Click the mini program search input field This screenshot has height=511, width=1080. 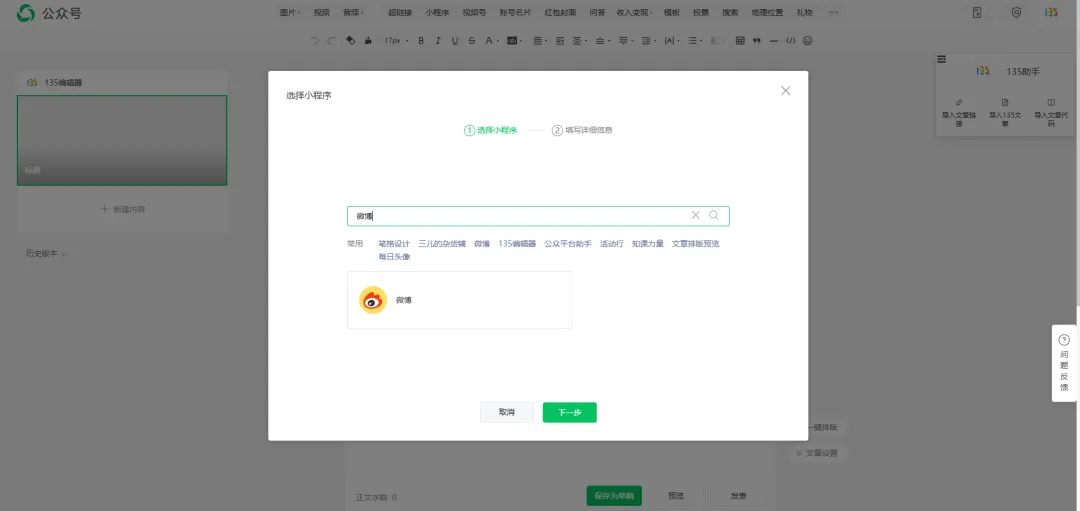pos(538,216)
